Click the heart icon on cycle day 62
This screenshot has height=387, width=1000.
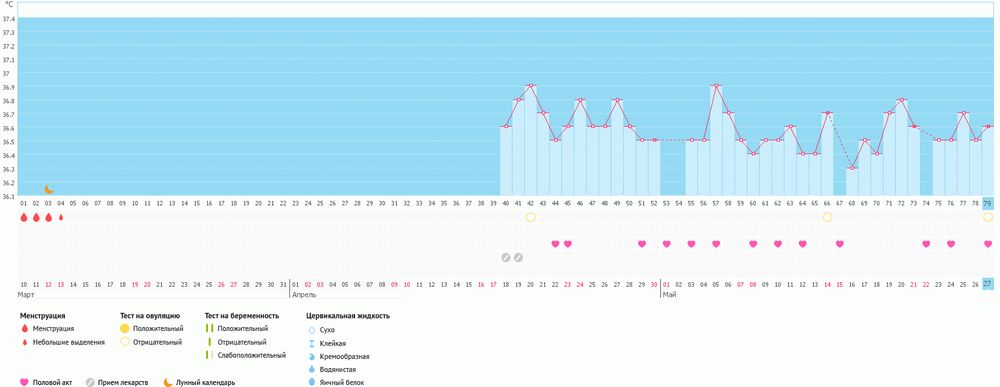click(x=777, y=244)
